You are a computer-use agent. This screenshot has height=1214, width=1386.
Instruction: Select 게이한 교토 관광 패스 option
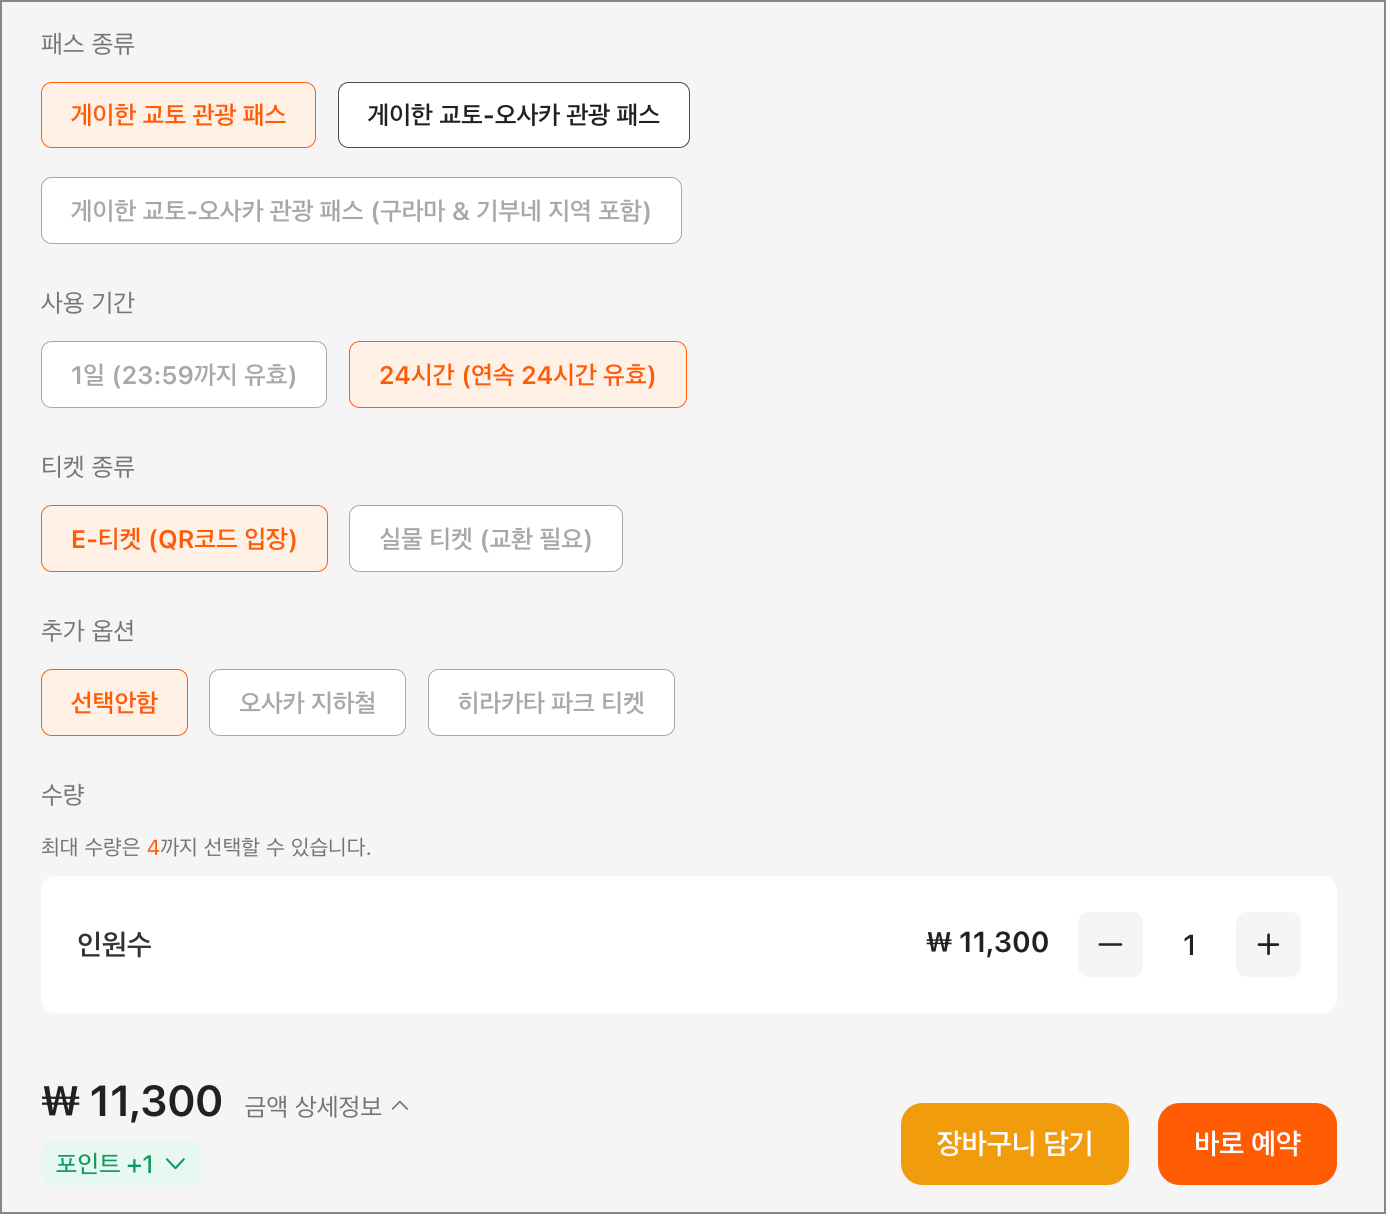[x=178, y=115]
